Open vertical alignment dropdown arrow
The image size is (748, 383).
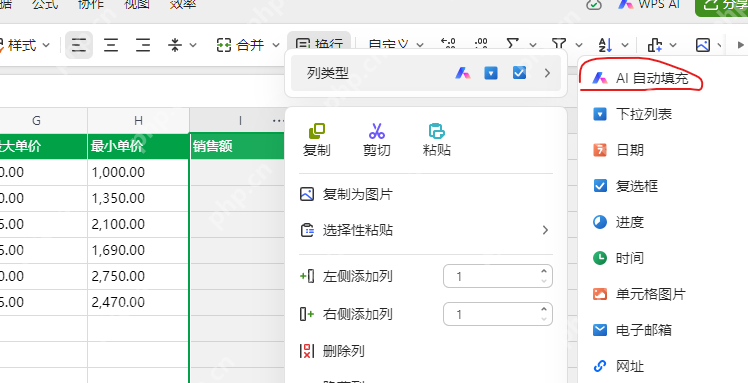193,45
